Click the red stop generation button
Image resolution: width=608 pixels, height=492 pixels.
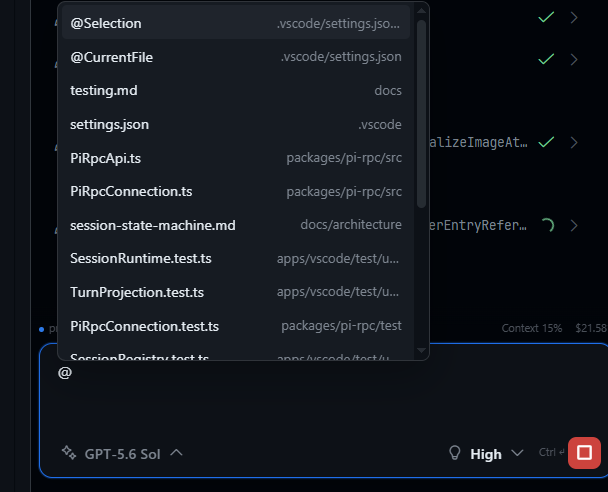pos(584,453)
